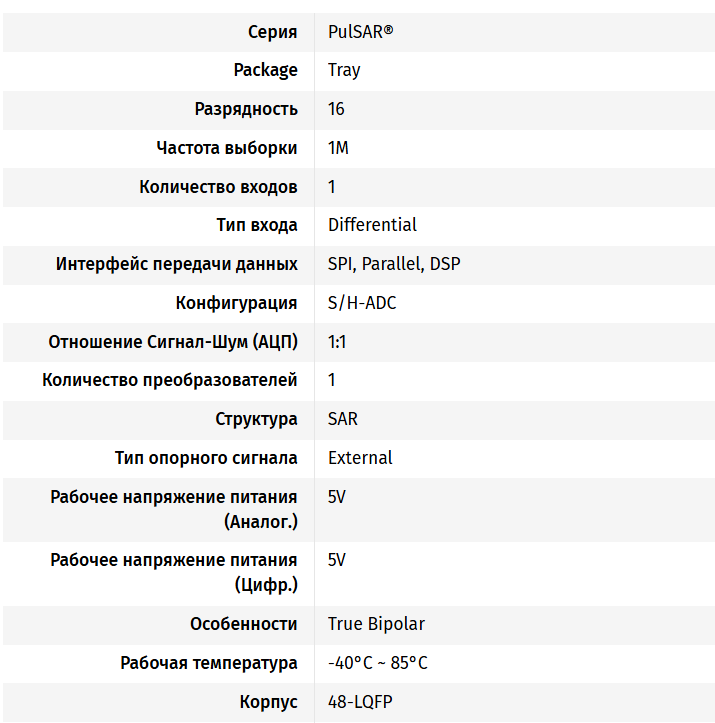Click the SAR structure value
Viewport: 715px width, 723px height.
click(343, 419)
